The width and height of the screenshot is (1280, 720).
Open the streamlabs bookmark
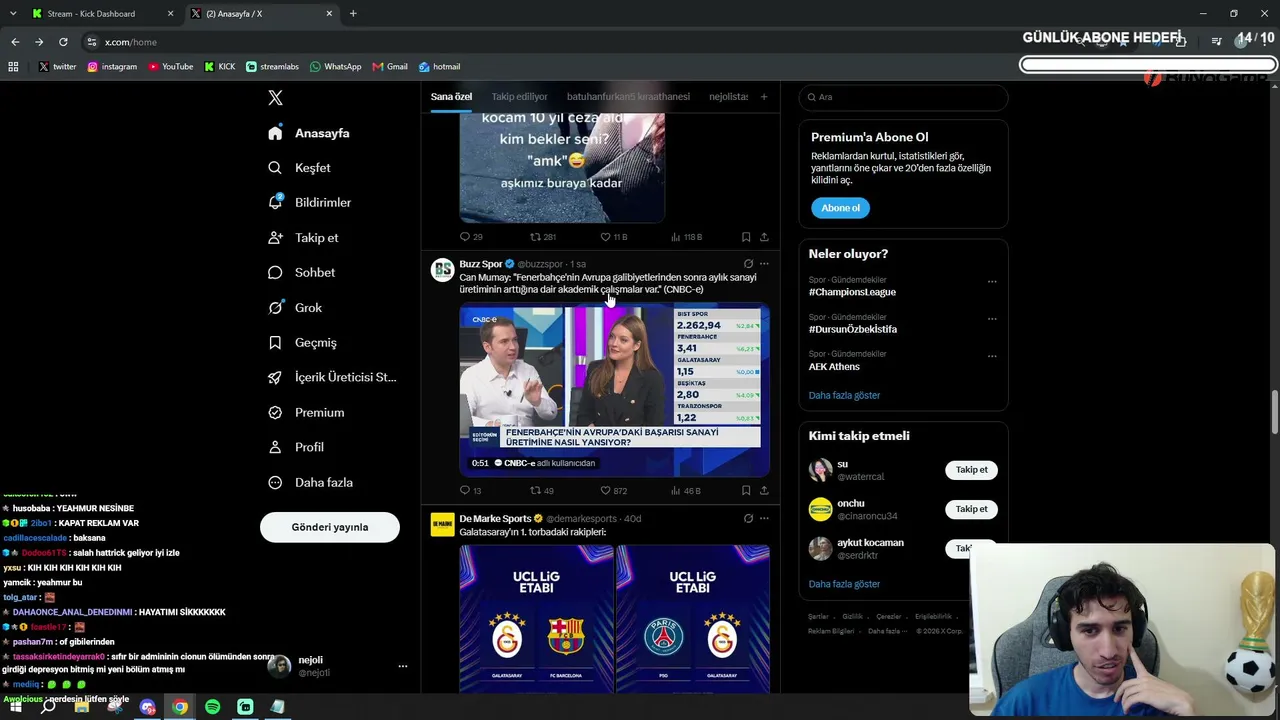pyautogui.click(x=271, y=67)
